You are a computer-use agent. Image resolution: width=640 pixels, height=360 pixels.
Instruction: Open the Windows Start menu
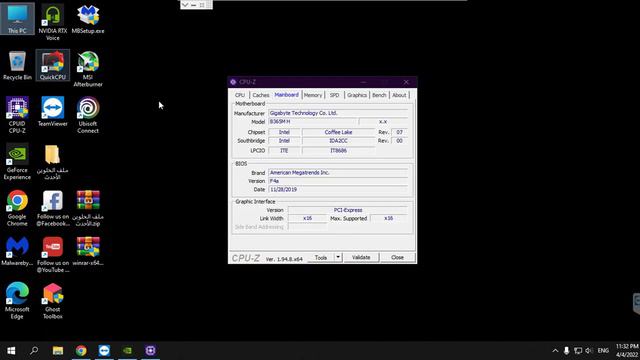(x=11, y=351)
